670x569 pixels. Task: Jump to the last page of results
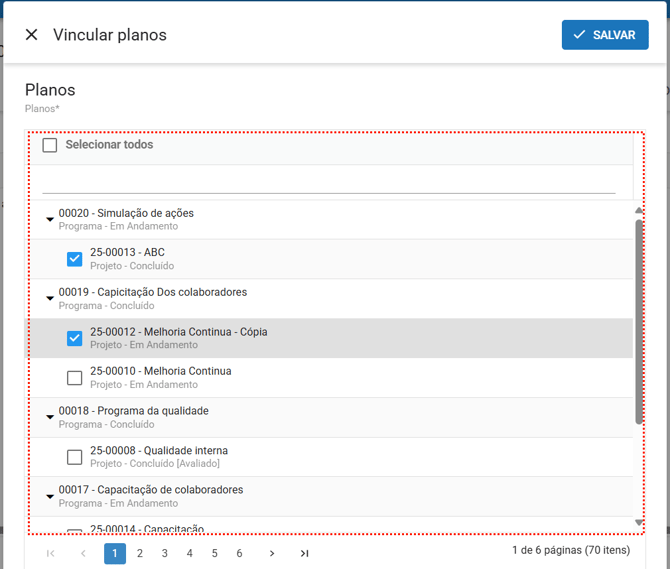pyautogui.click(x=304, y=553)
